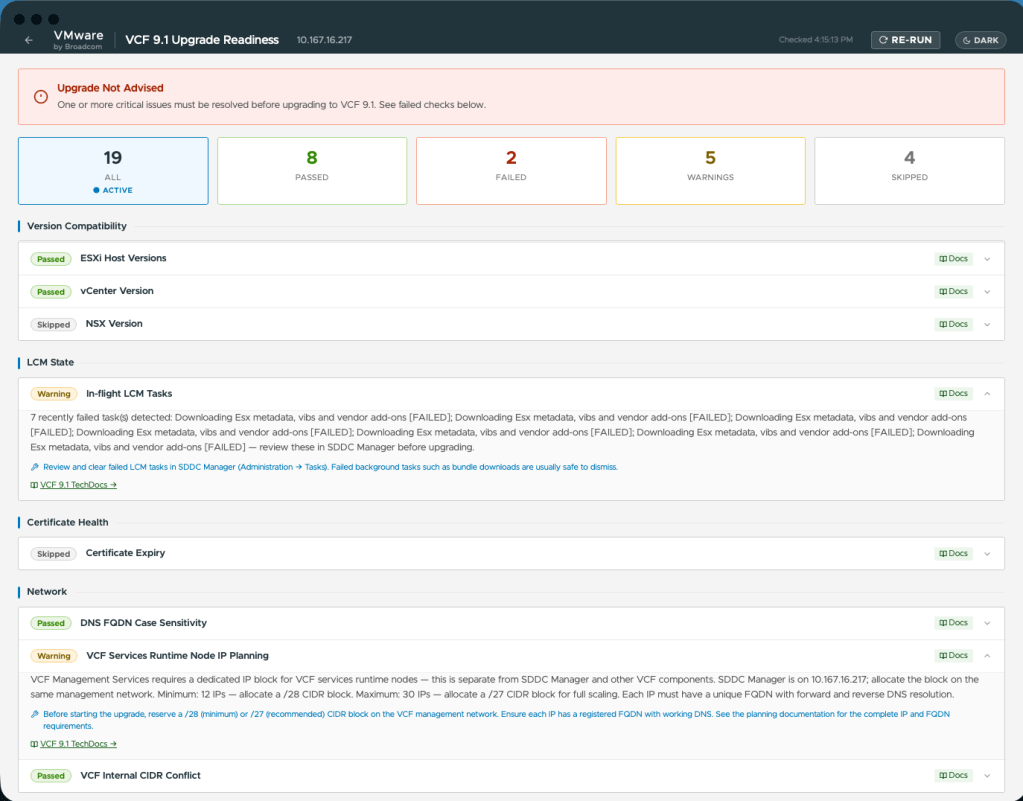
Task: Click the Upgrade Not Advised heading
Action: [110, 88]
